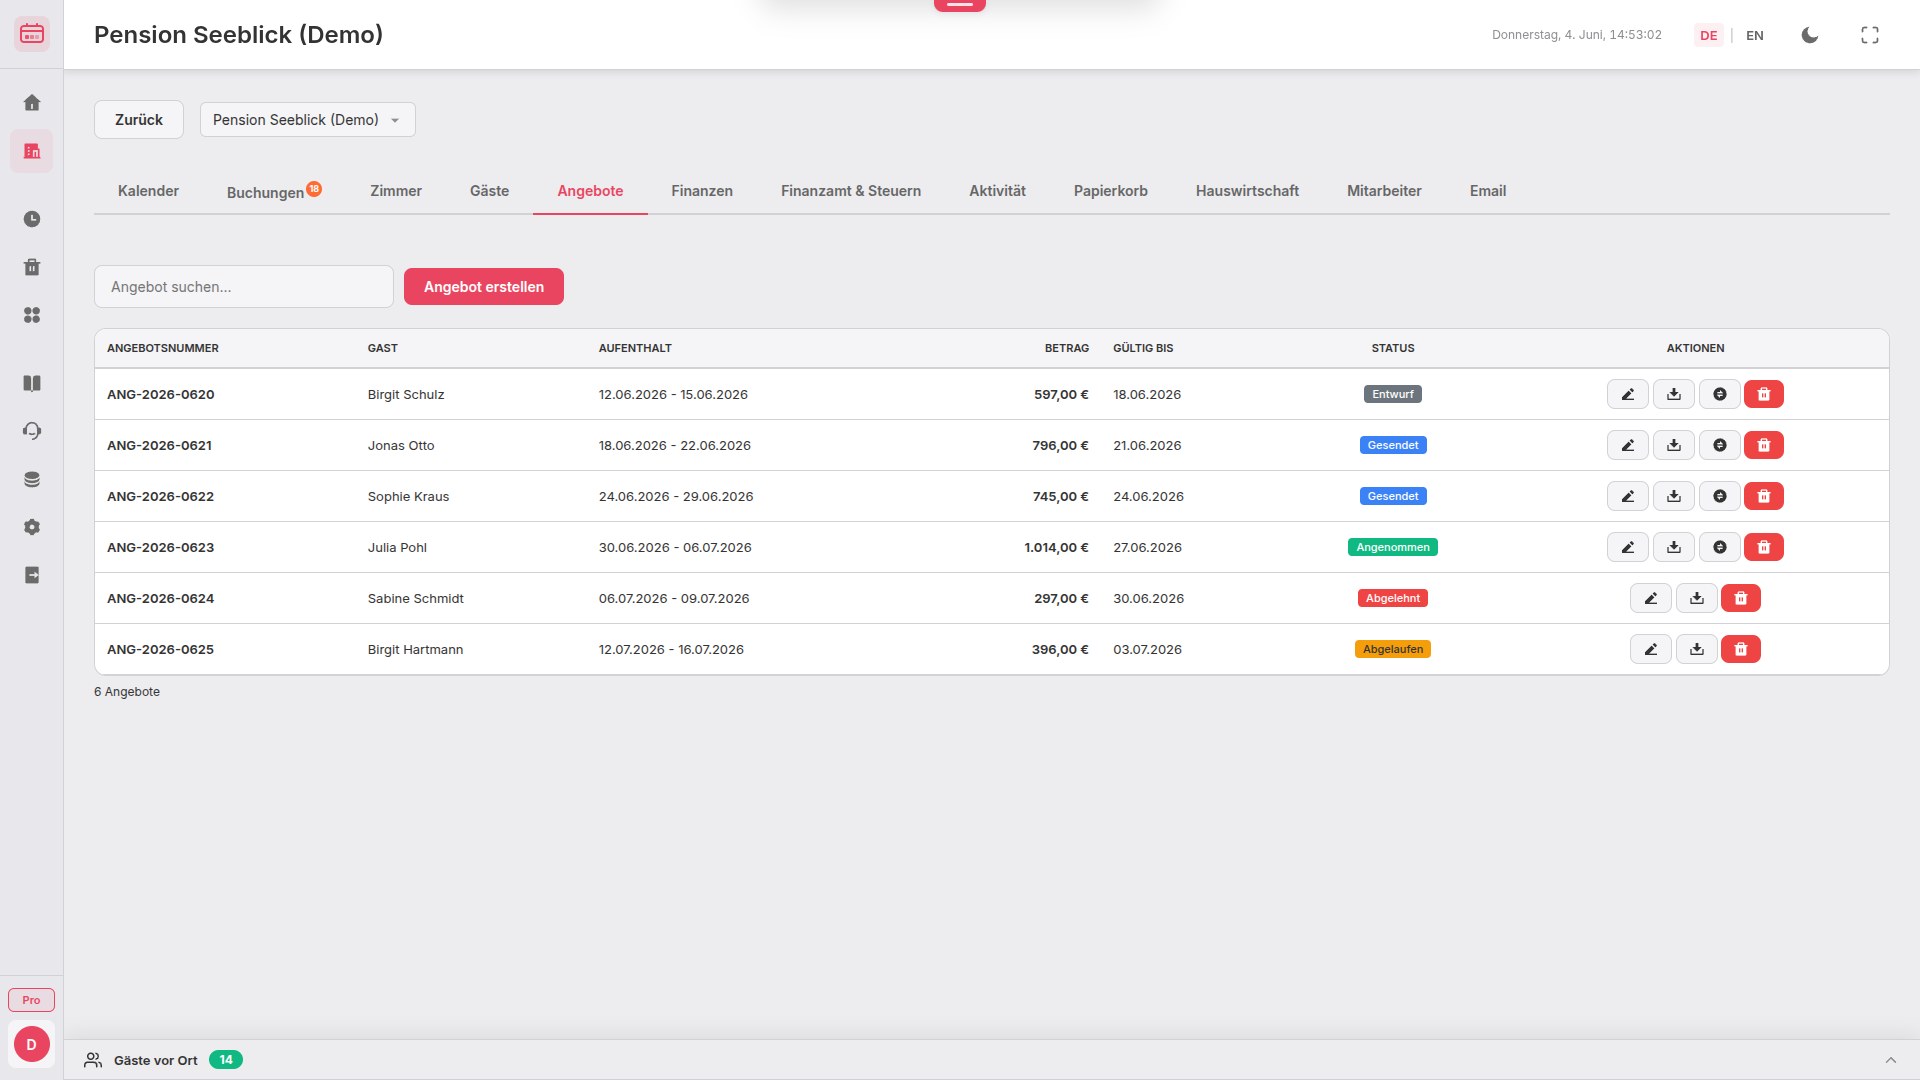
Task: Click the calendar app logo icon
Action: coord(32,34)
